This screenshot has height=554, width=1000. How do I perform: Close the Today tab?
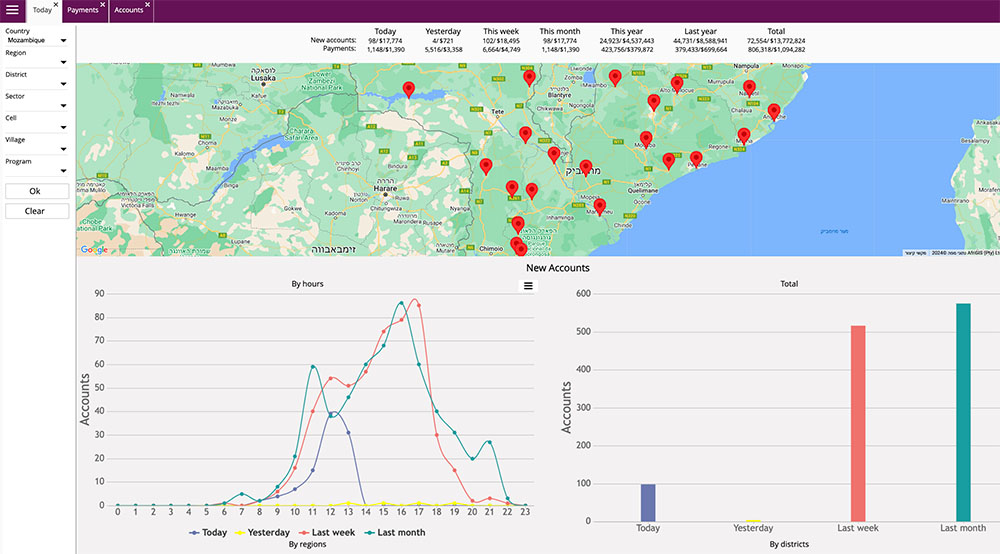coord(56,5)
